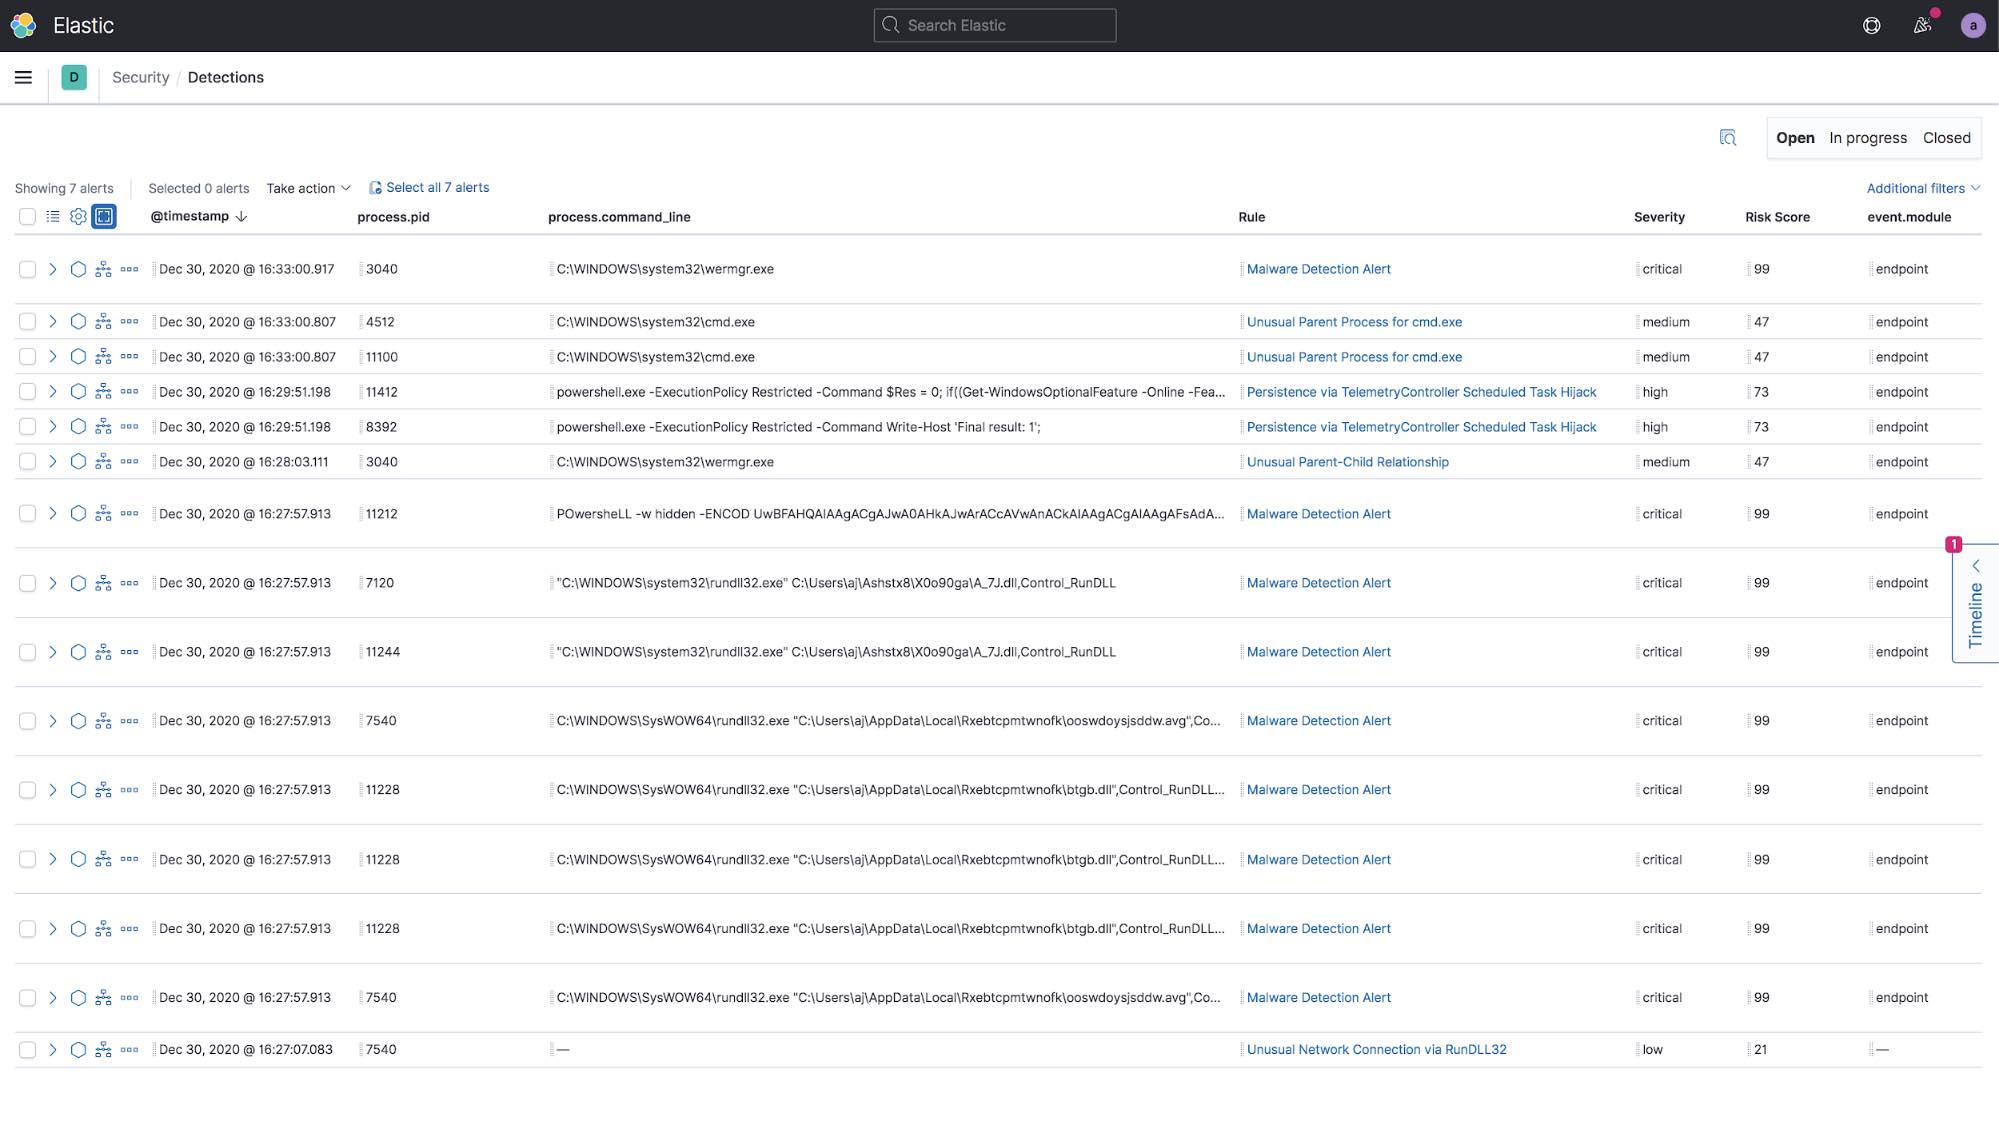The height and width of the screenshot is (1142, 1999).
Task: Open the Security navigation menu item
Action: 140,77
